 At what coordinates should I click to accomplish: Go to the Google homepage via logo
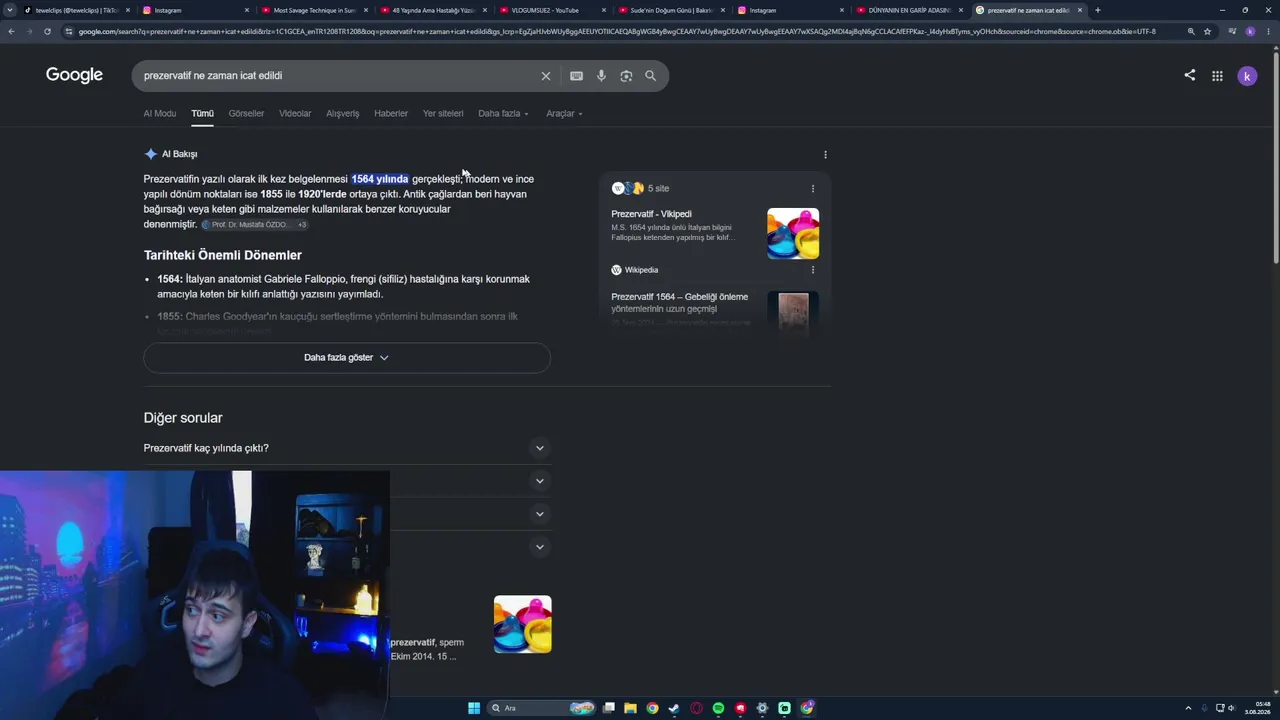pyautogui.click(x=74, y=75)
